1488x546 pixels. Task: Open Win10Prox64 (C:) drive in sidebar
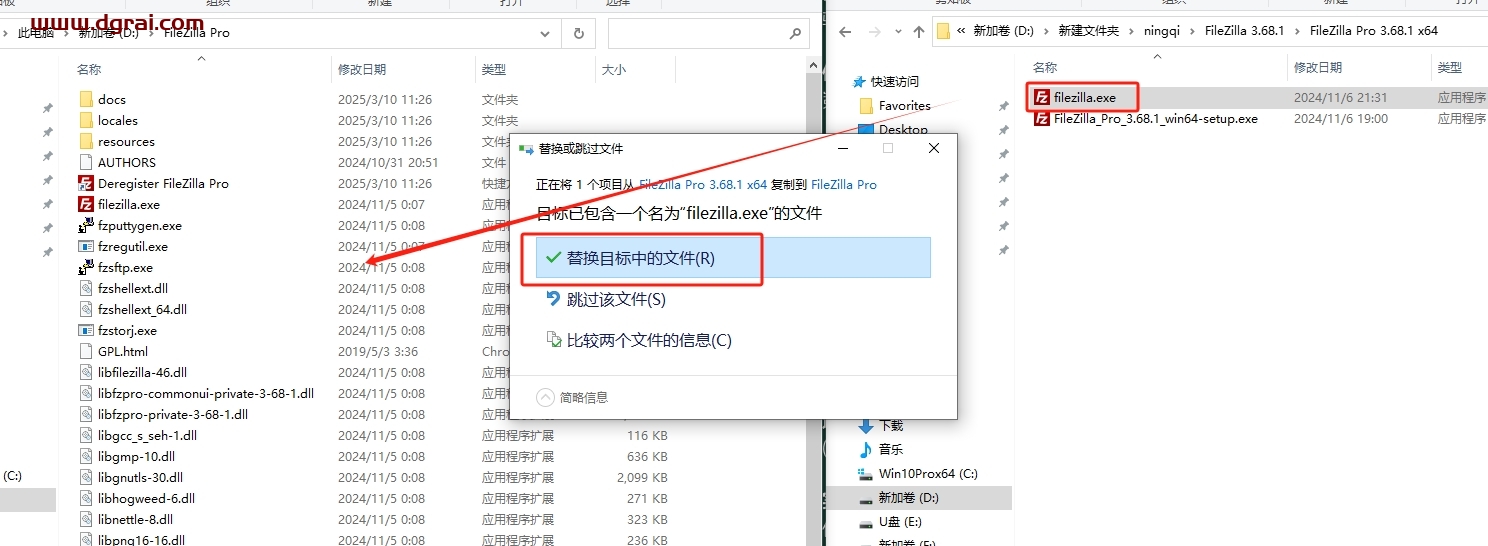pyautogui.click(x=928, y=474)
